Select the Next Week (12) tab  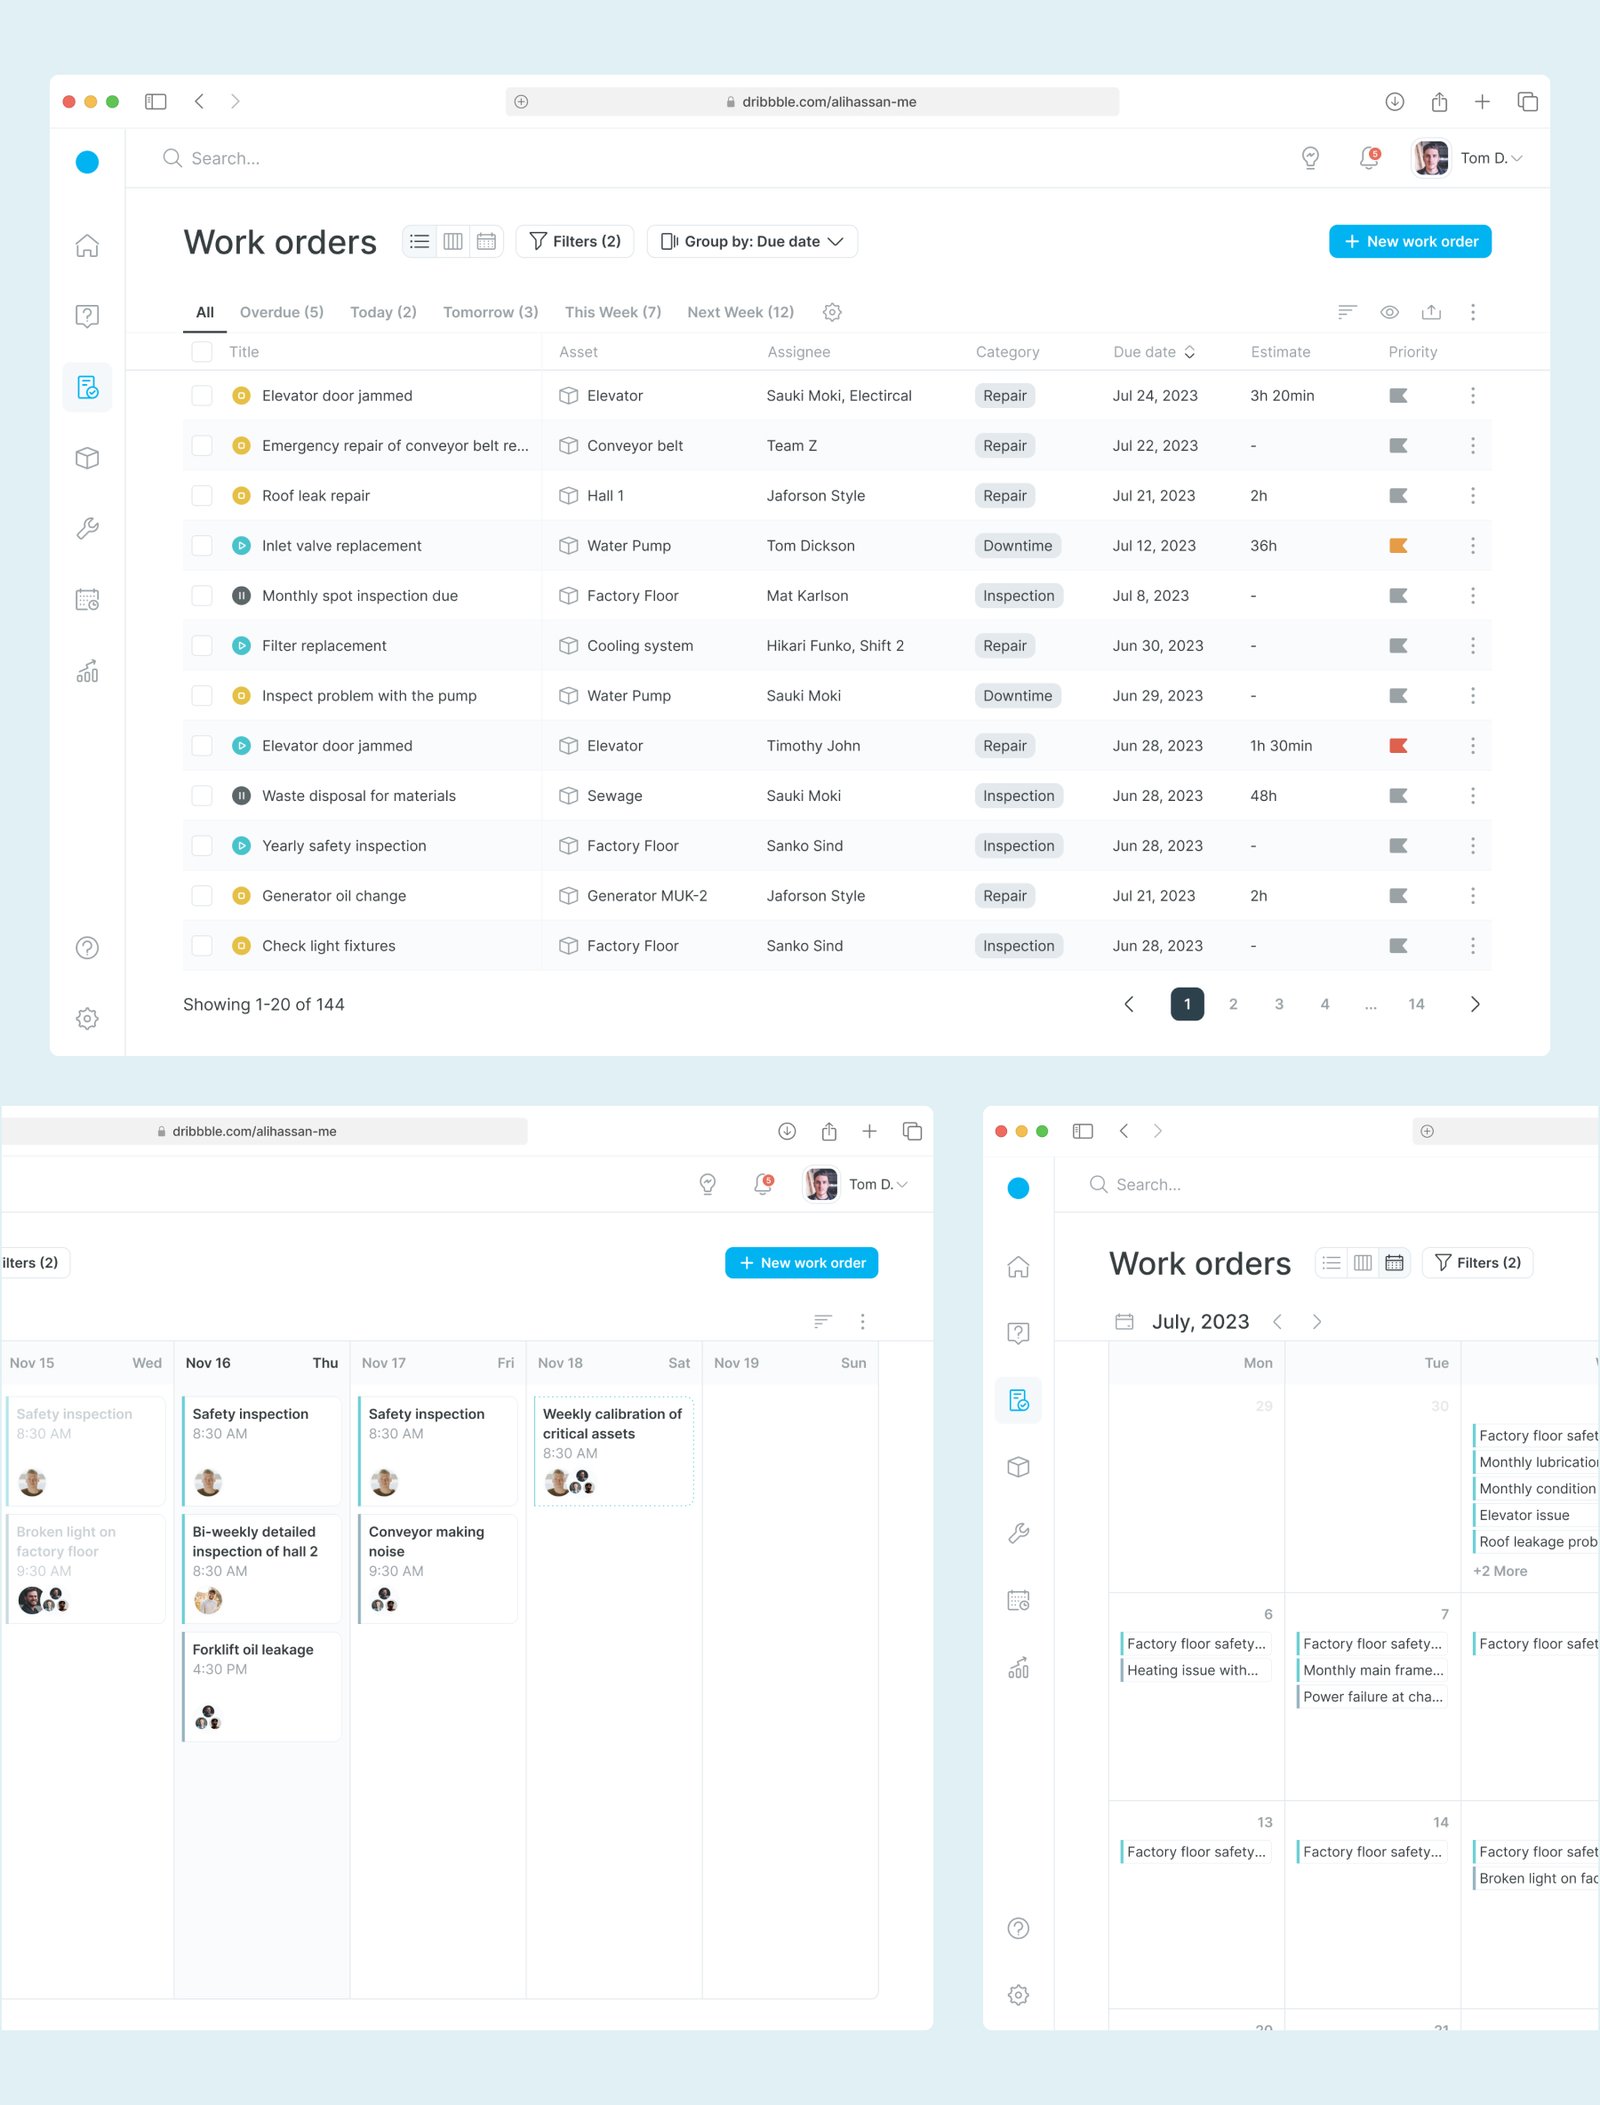click(x=741, y=312)
